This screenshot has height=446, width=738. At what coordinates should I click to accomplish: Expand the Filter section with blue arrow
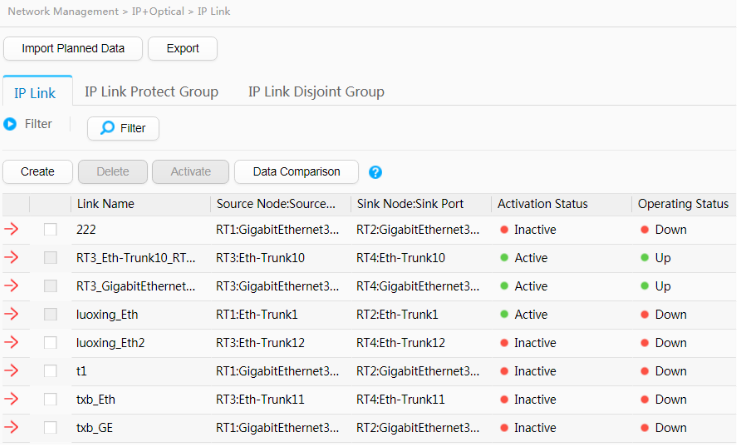(11, 124)
